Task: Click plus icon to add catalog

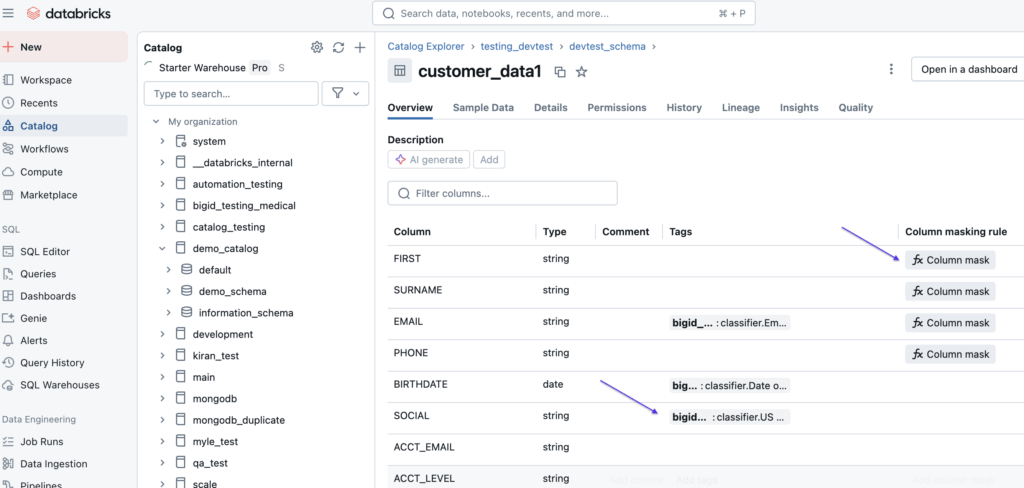Action: pos(360,47)
